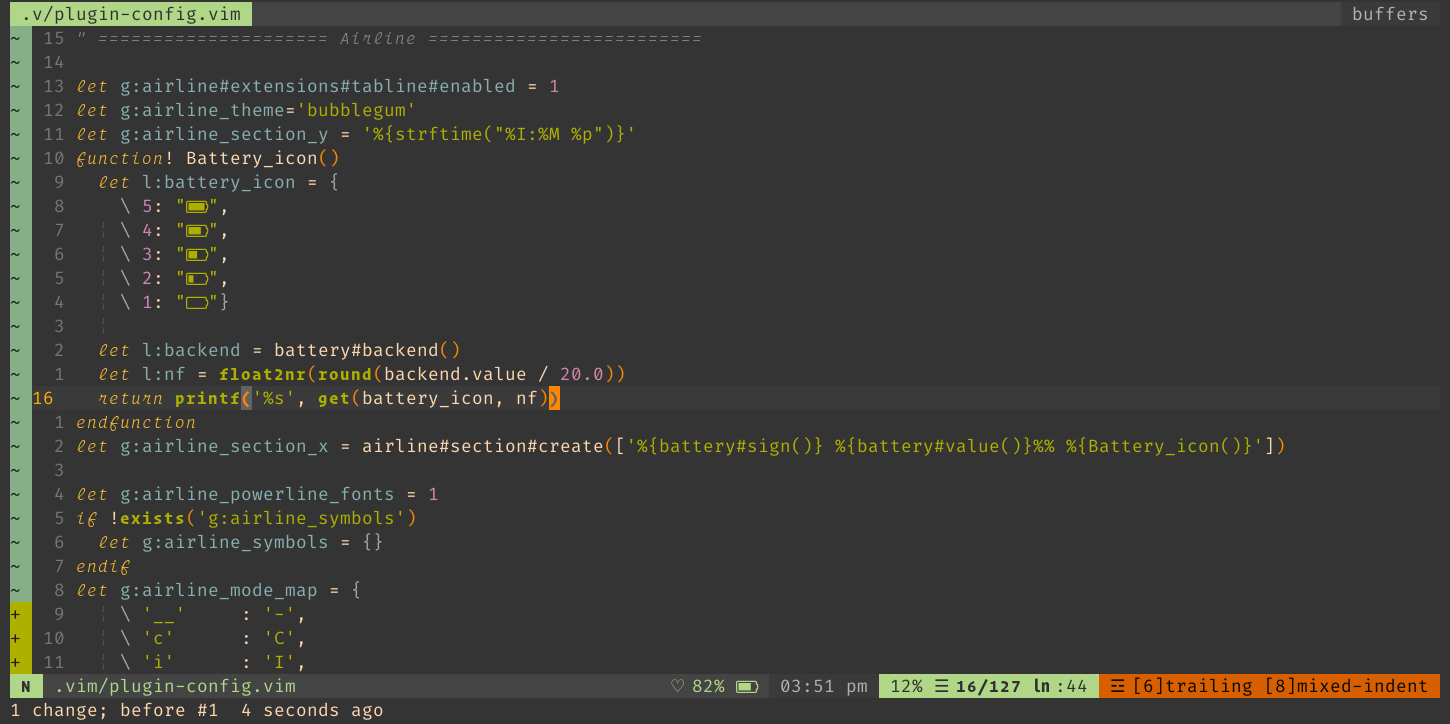Click the lines icon before 16/127
This screenshot has width=1450, height=724.
[x=941, y=687]
